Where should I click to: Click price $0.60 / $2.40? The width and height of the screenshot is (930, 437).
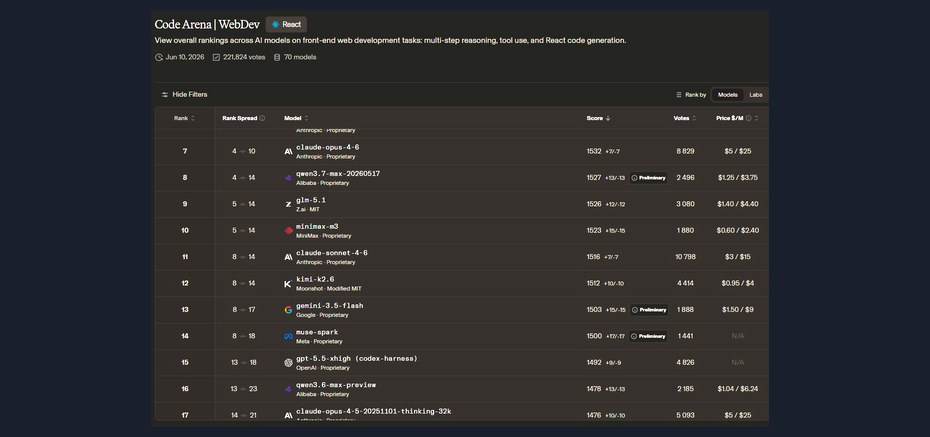tap(737, 230)
